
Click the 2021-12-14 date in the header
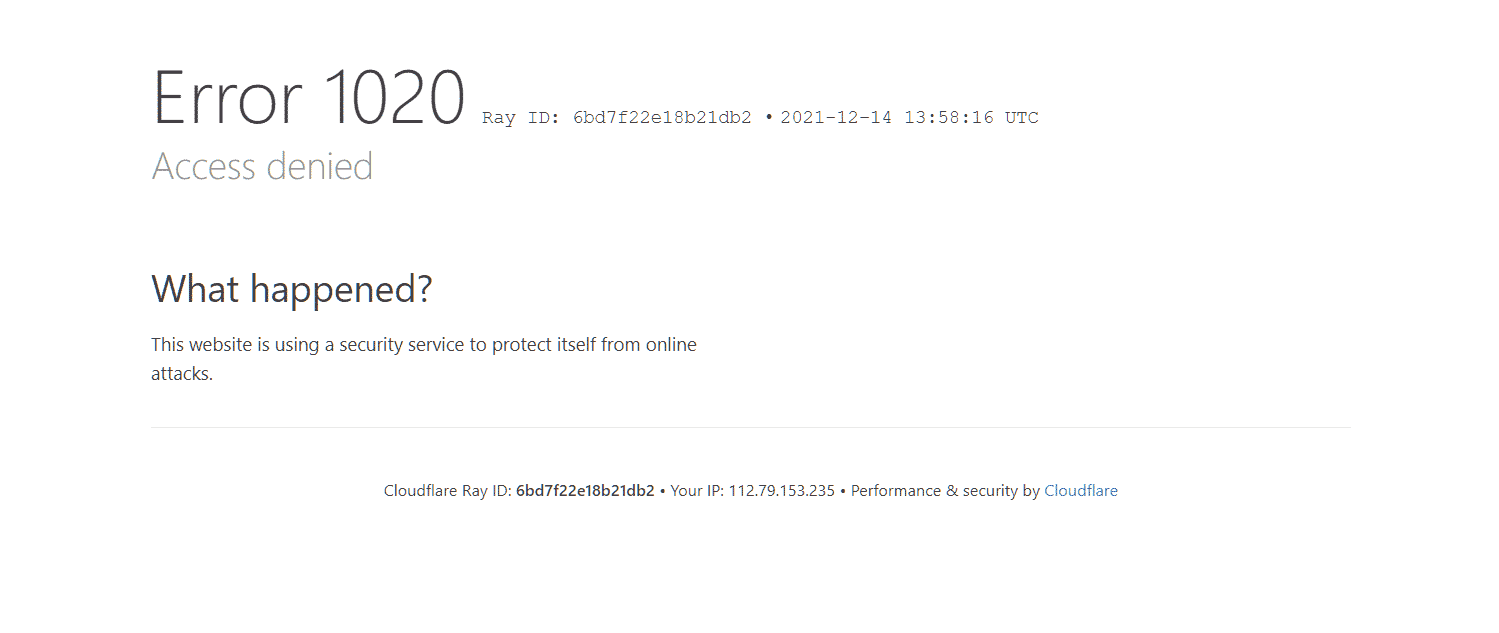[x=837, y=118]
